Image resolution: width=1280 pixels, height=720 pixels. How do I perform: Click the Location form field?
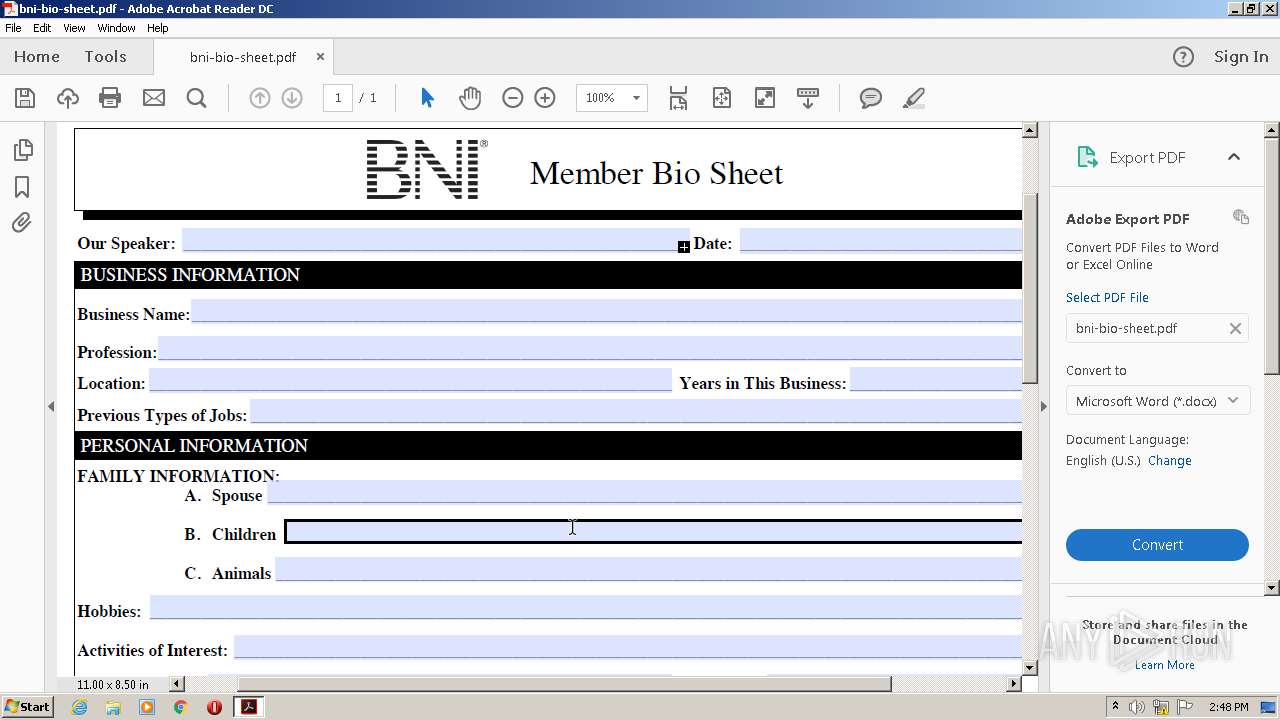click(x=410, y=380)
